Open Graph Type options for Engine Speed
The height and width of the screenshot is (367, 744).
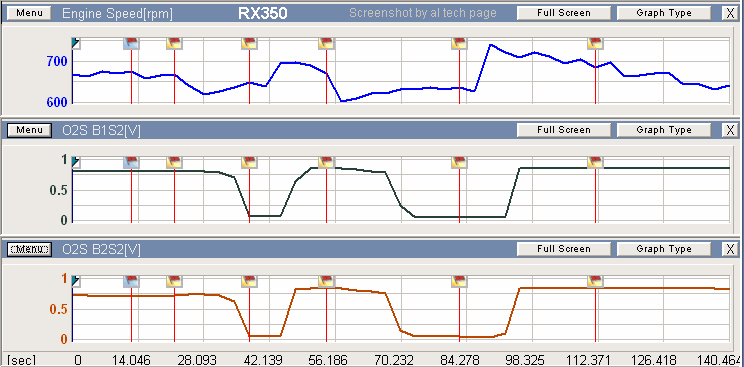(x=664, y=13)
